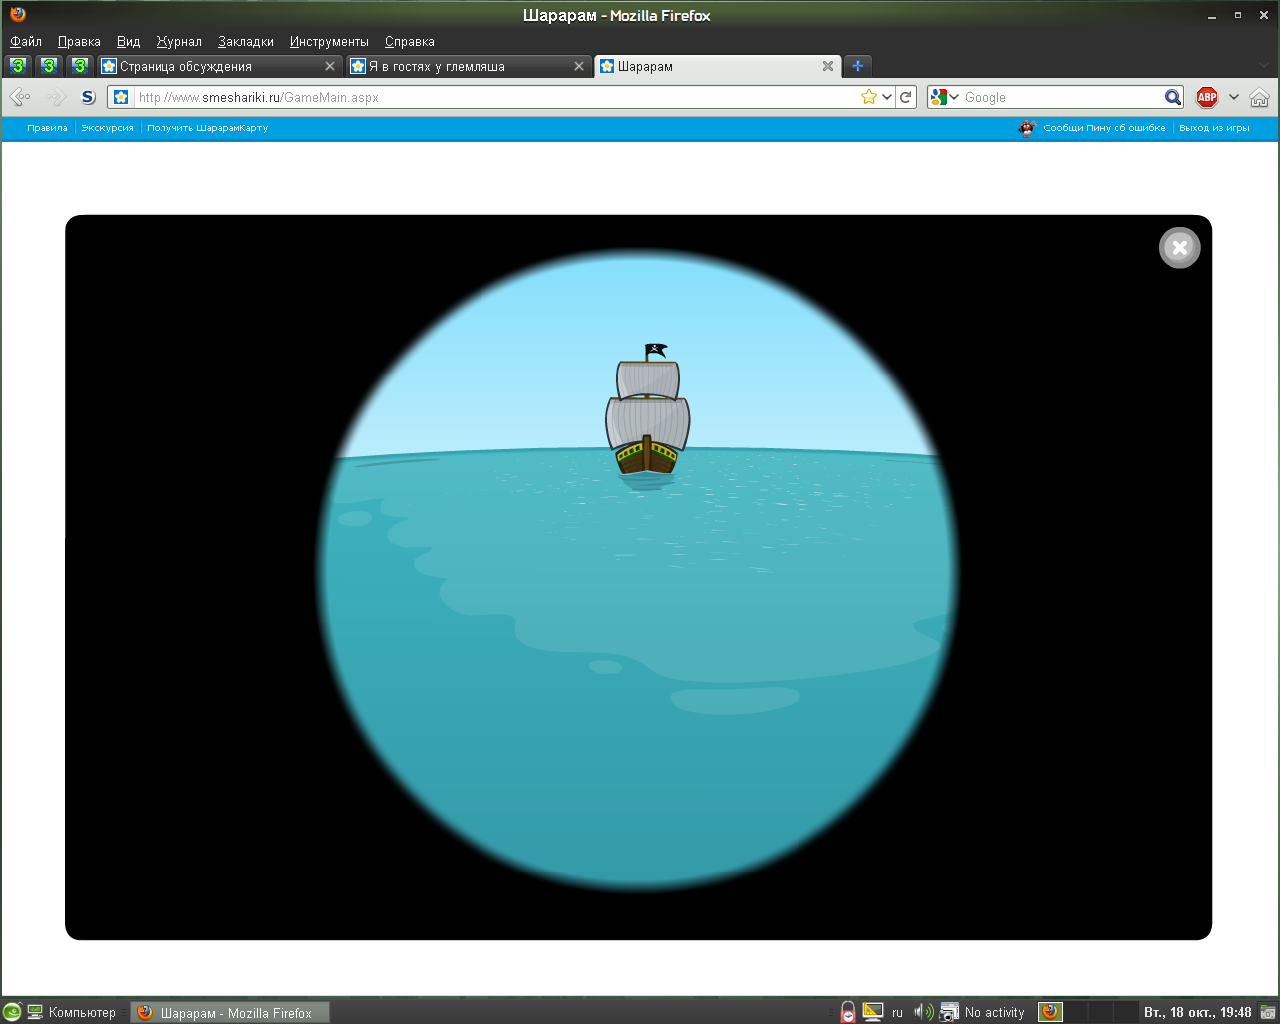Screen dimensions: 1280x1024
Task: Open a new tab with plus button
Action: [858, 66]
